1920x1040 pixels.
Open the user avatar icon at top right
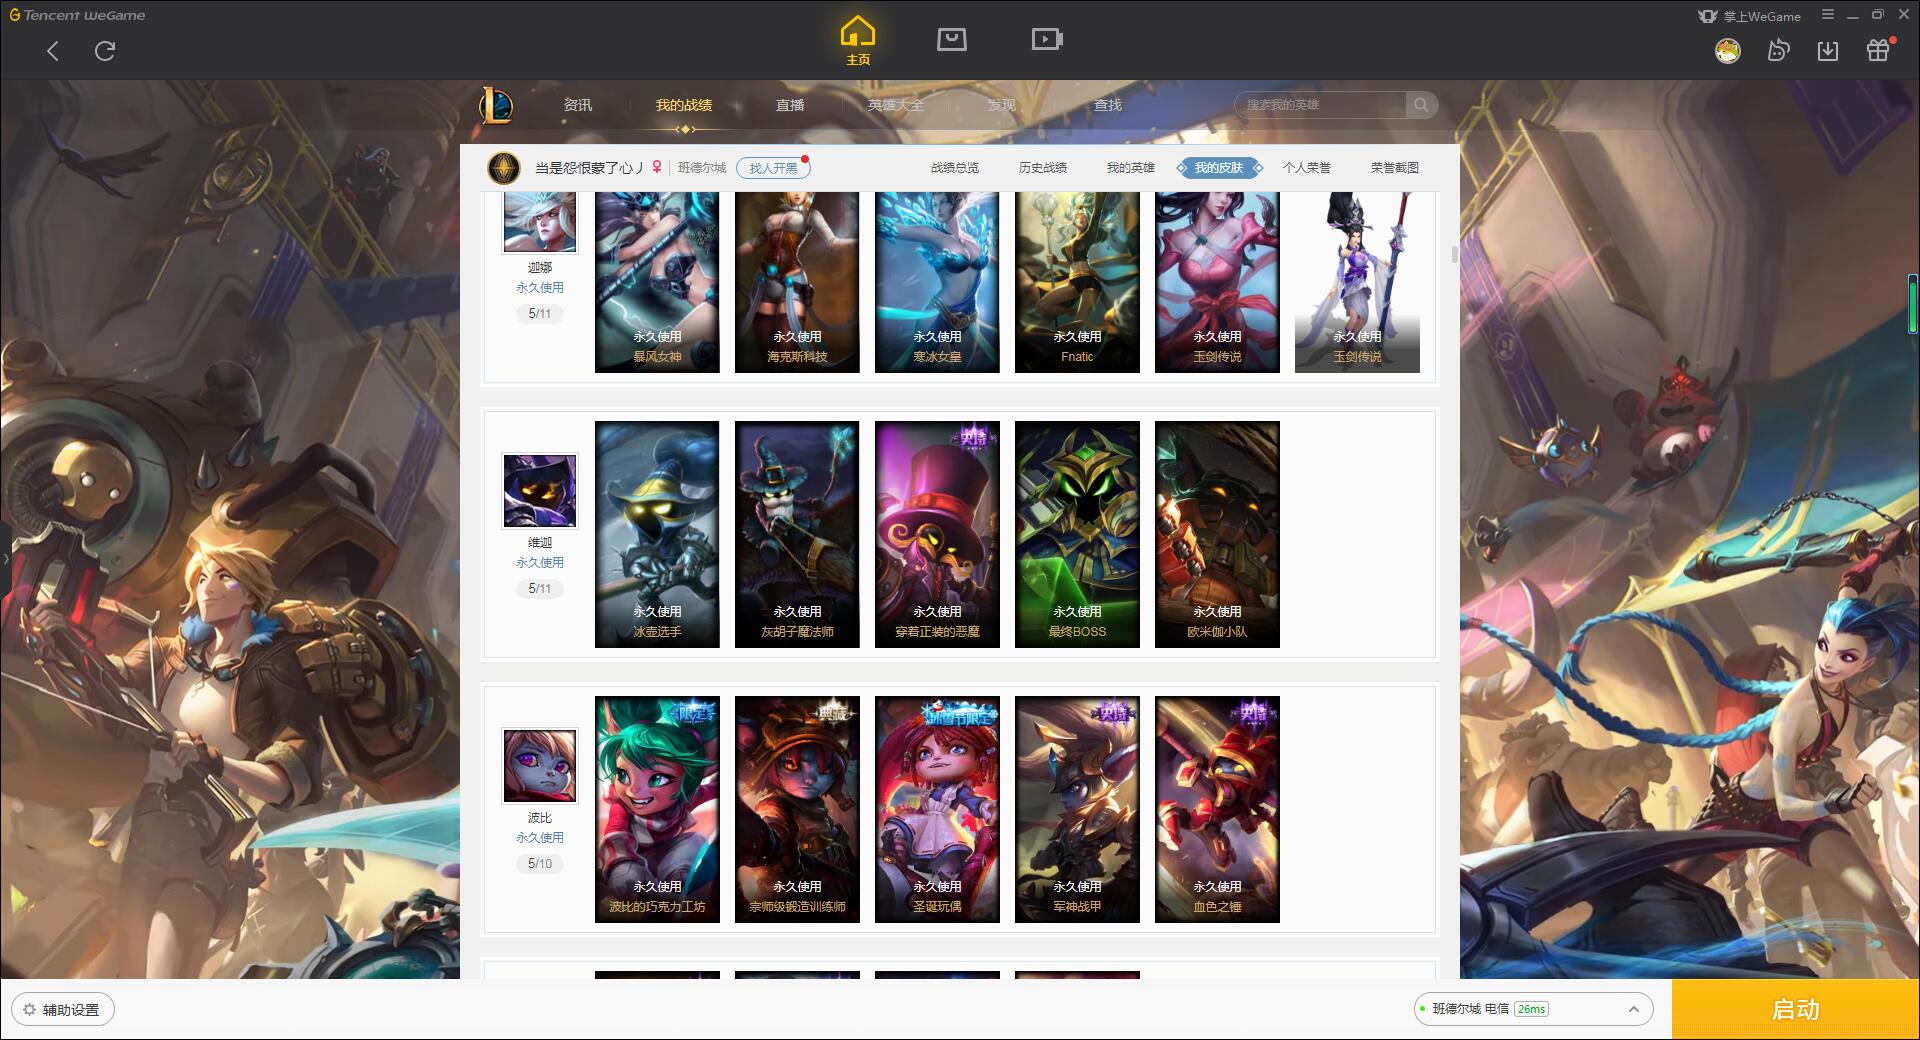pyautogui.click(x=1727, y=51)
